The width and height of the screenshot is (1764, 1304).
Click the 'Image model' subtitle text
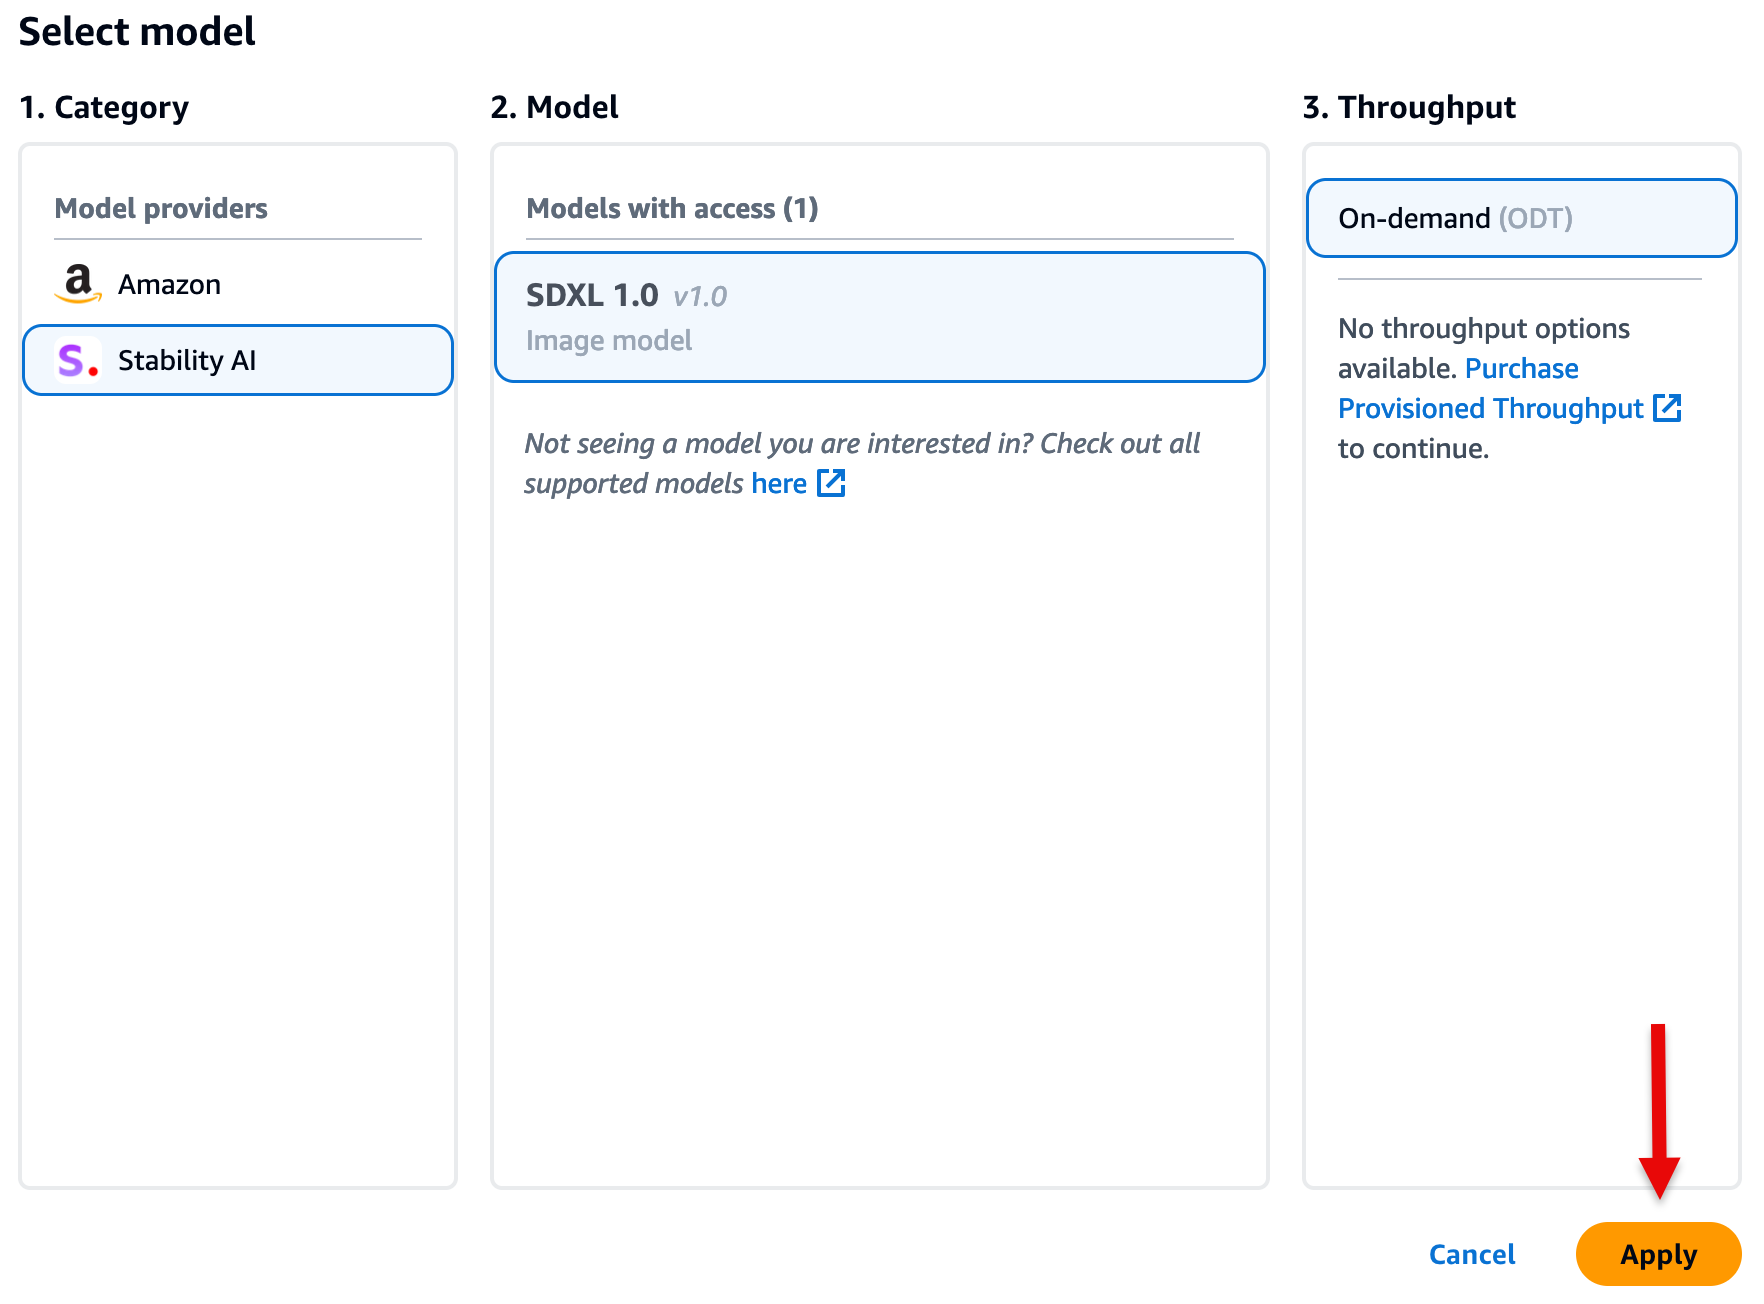pyautogui.click(x=609, y=341)
